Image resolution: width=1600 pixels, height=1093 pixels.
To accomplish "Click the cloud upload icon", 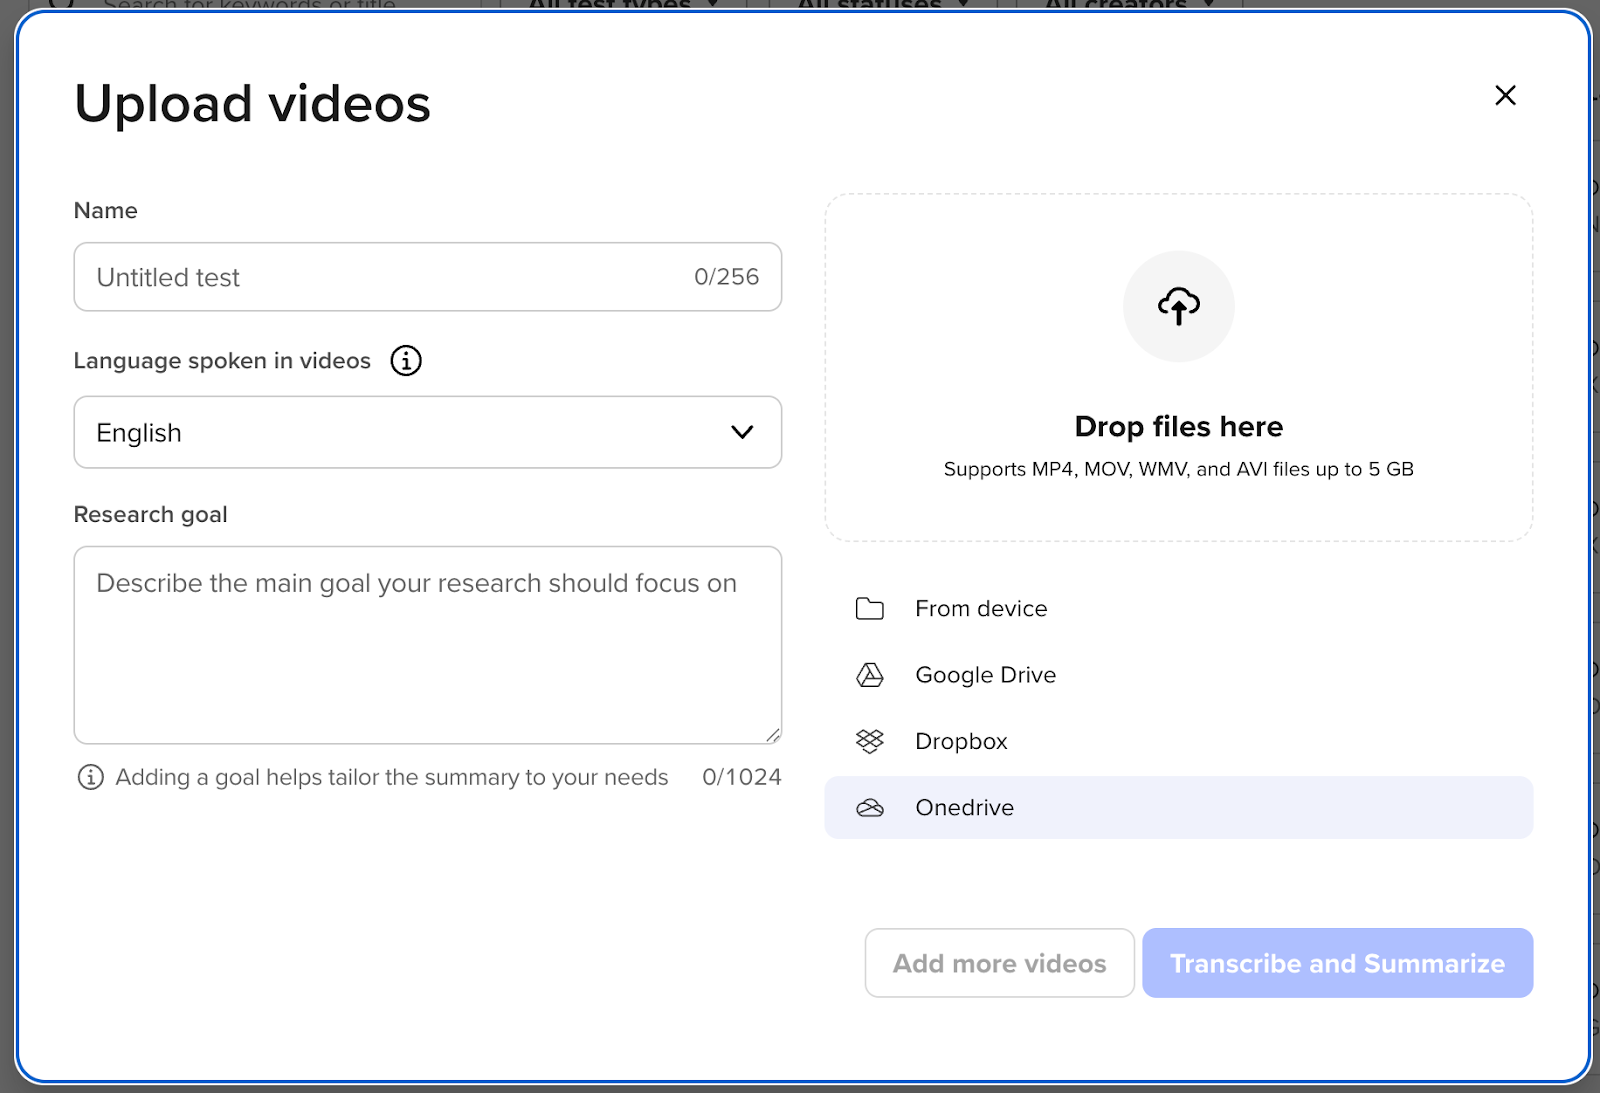I will [x=1178, y=306].
